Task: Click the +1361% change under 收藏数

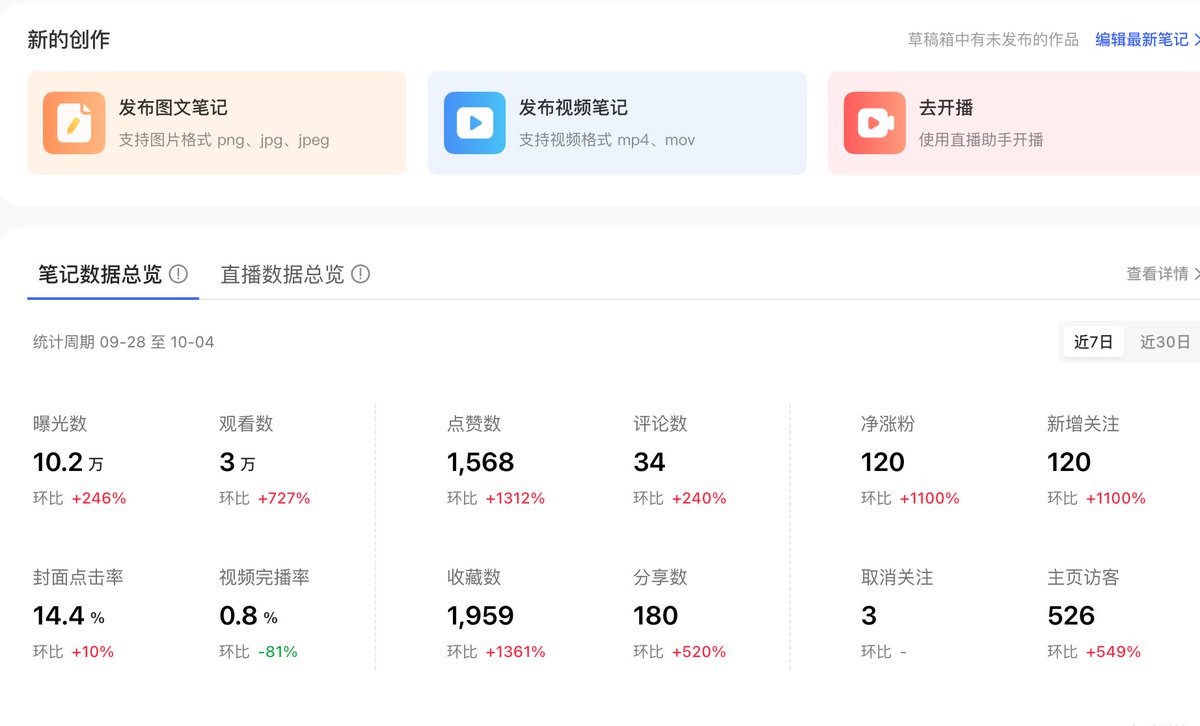Action: 515,652
